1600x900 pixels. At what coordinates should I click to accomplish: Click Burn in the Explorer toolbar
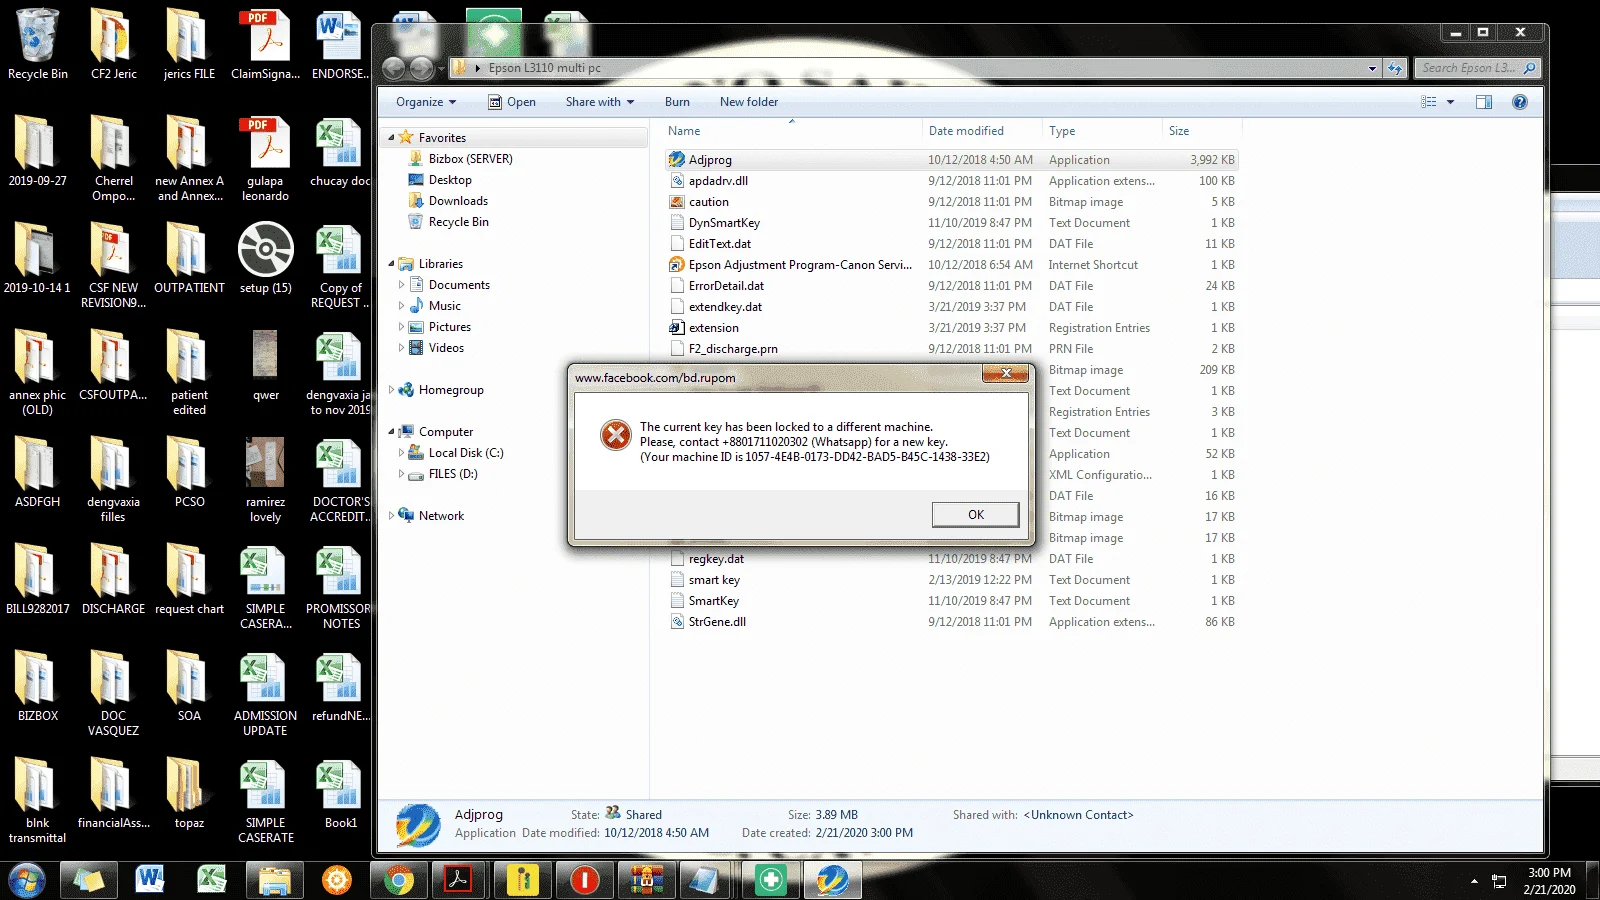pos(677,102)
